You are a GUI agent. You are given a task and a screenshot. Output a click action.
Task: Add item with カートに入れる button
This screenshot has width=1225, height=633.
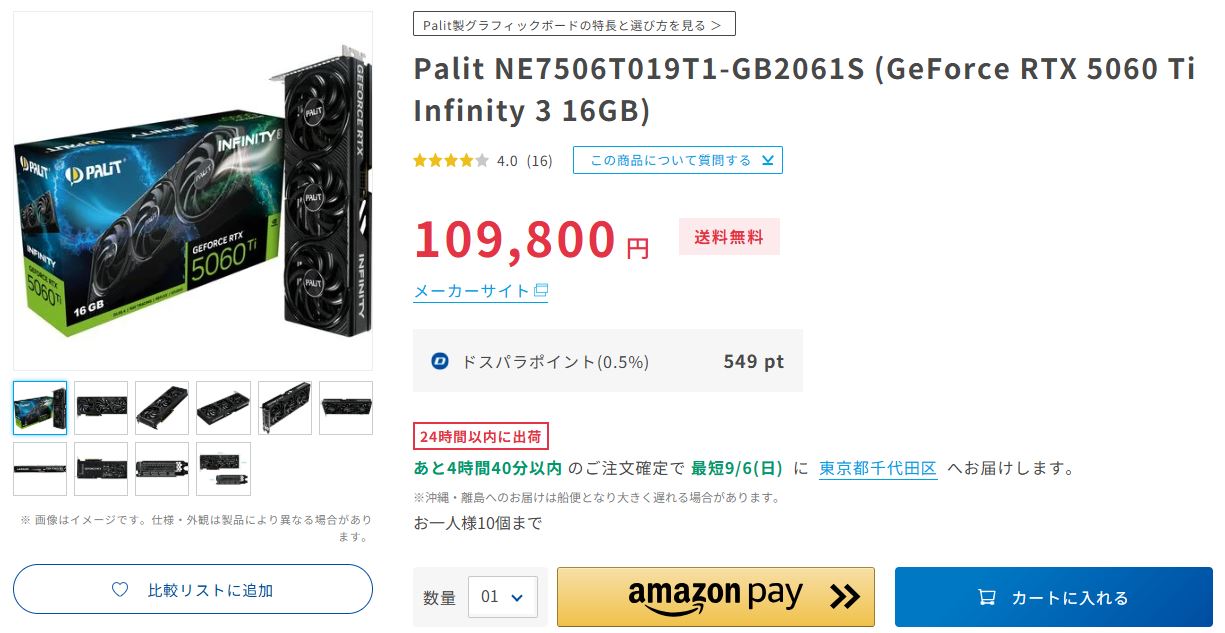pos(1053,597)
